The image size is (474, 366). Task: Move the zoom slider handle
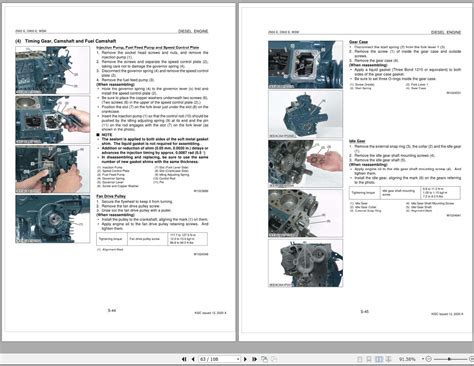click(x=449, y=359)
